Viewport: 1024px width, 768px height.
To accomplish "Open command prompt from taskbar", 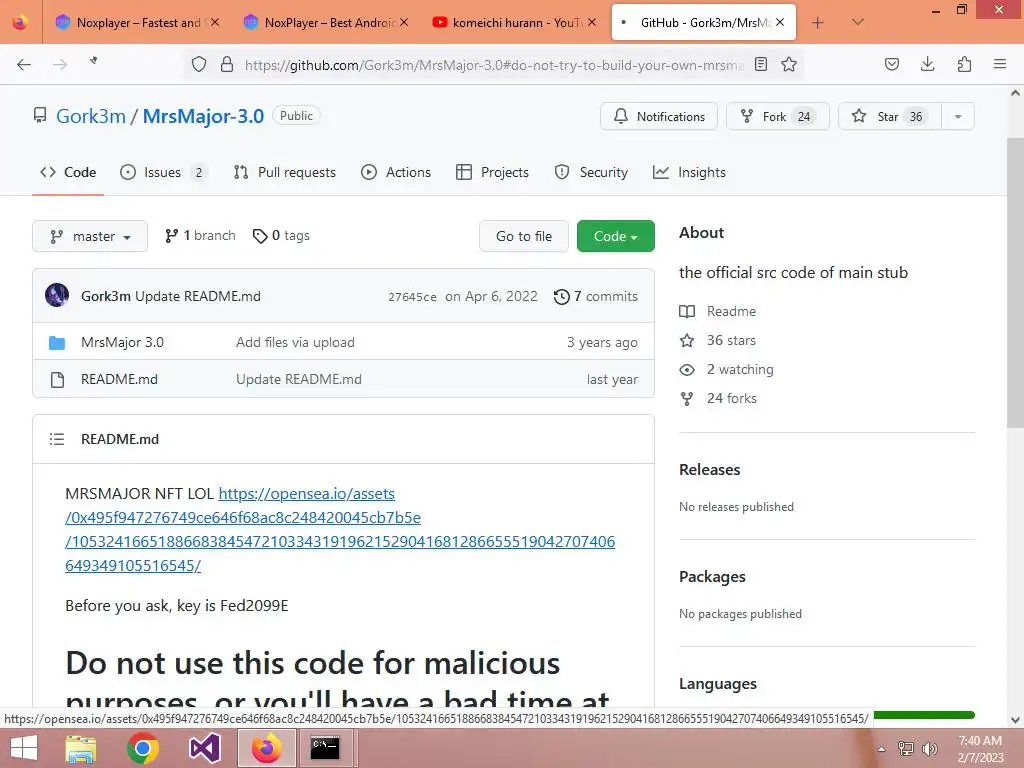I will pyautogui.click(x=325, y=748).
